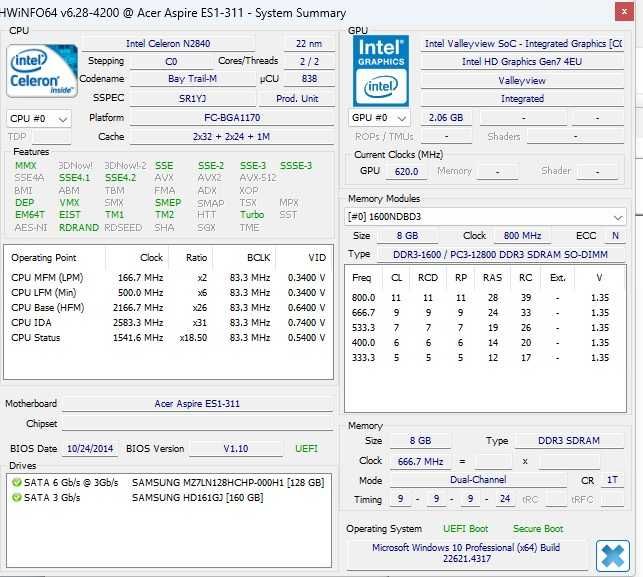The width and height of the screenshot is (643, 577).
Task: Click the Operating Point column header
Action: pos(55,258)
